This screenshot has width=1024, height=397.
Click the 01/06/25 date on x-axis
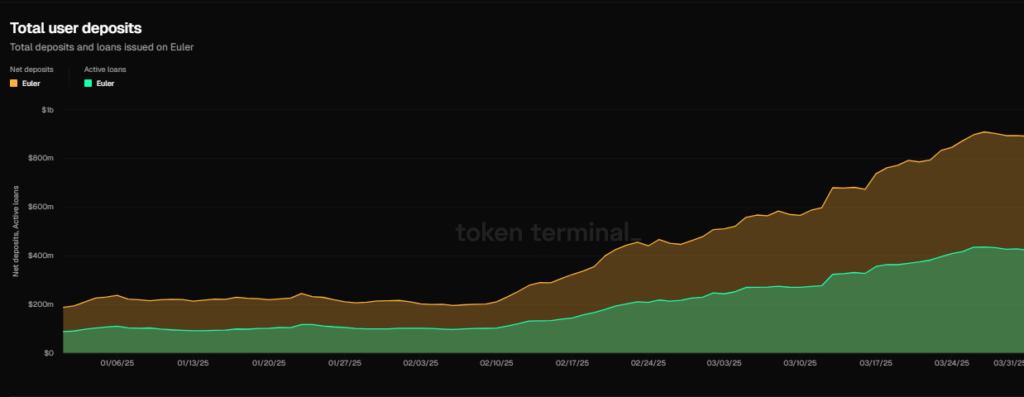tap(118, 362)
